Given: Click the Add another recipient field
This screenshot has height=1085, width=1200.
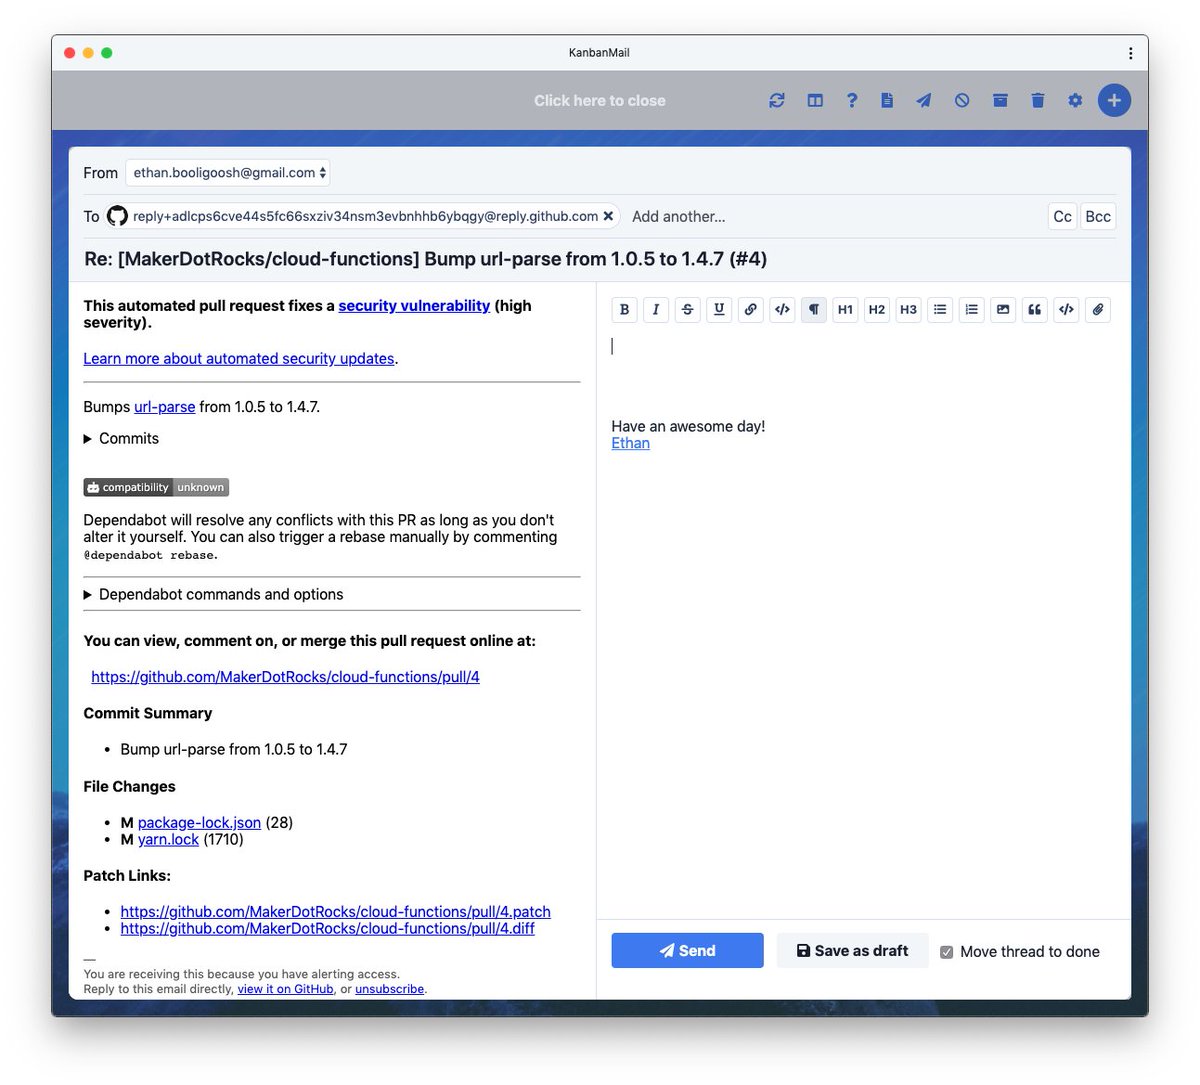Looking at the screenshot, I should (679, 216).
